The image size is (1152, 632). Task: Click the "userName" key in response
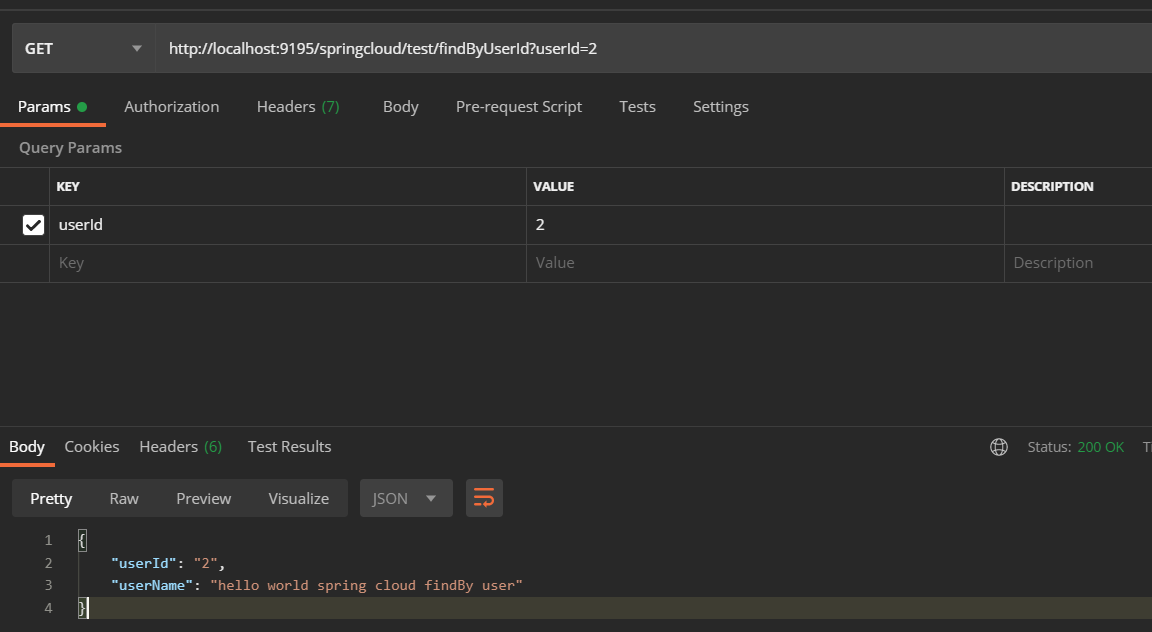pyautogui.click(x=152, y=586)
